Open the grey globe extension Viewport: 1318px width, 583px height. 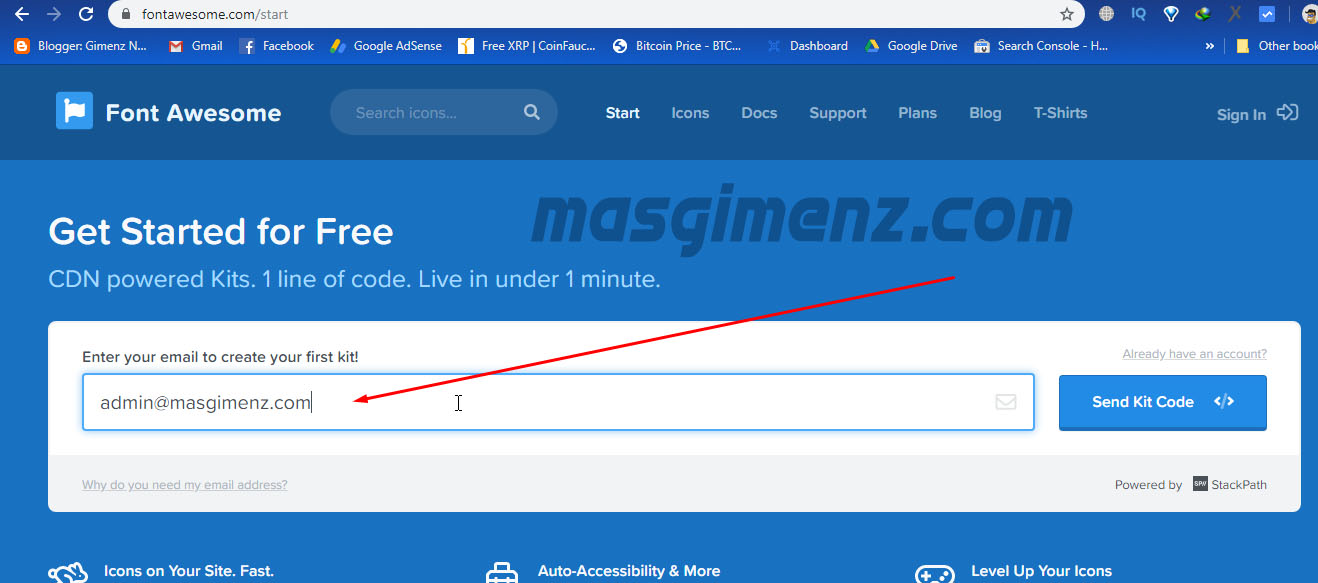click(x=1106, y=14)
